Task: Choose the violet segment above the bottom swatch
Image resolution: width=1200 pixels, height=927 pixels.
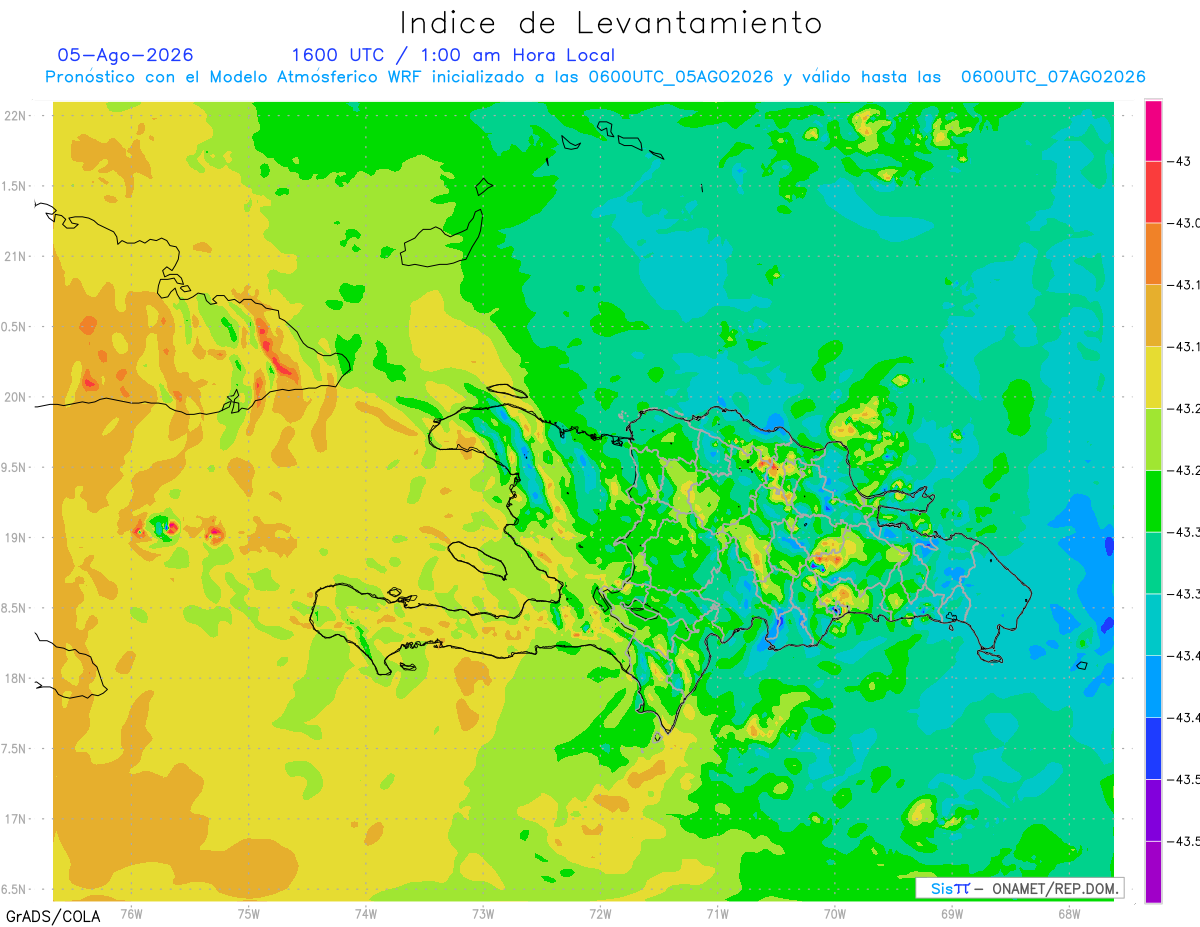Action: click(x=1153, y=810)
